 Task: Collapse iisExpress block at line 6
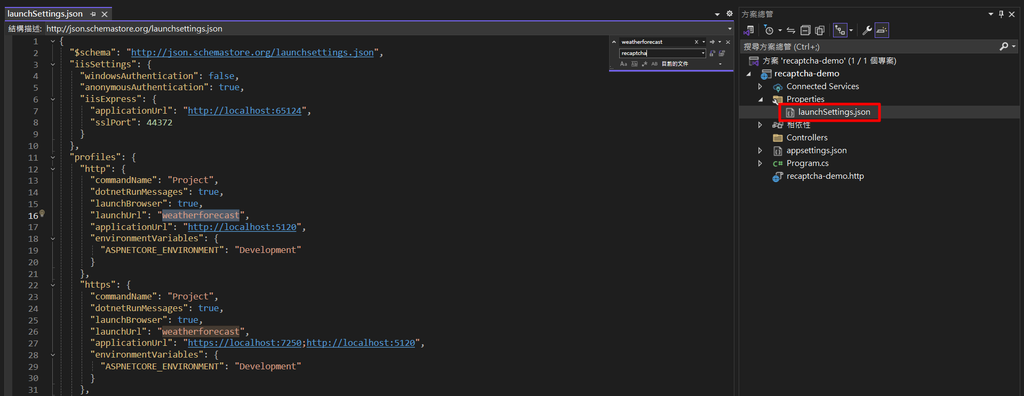[x=53, y=99]
